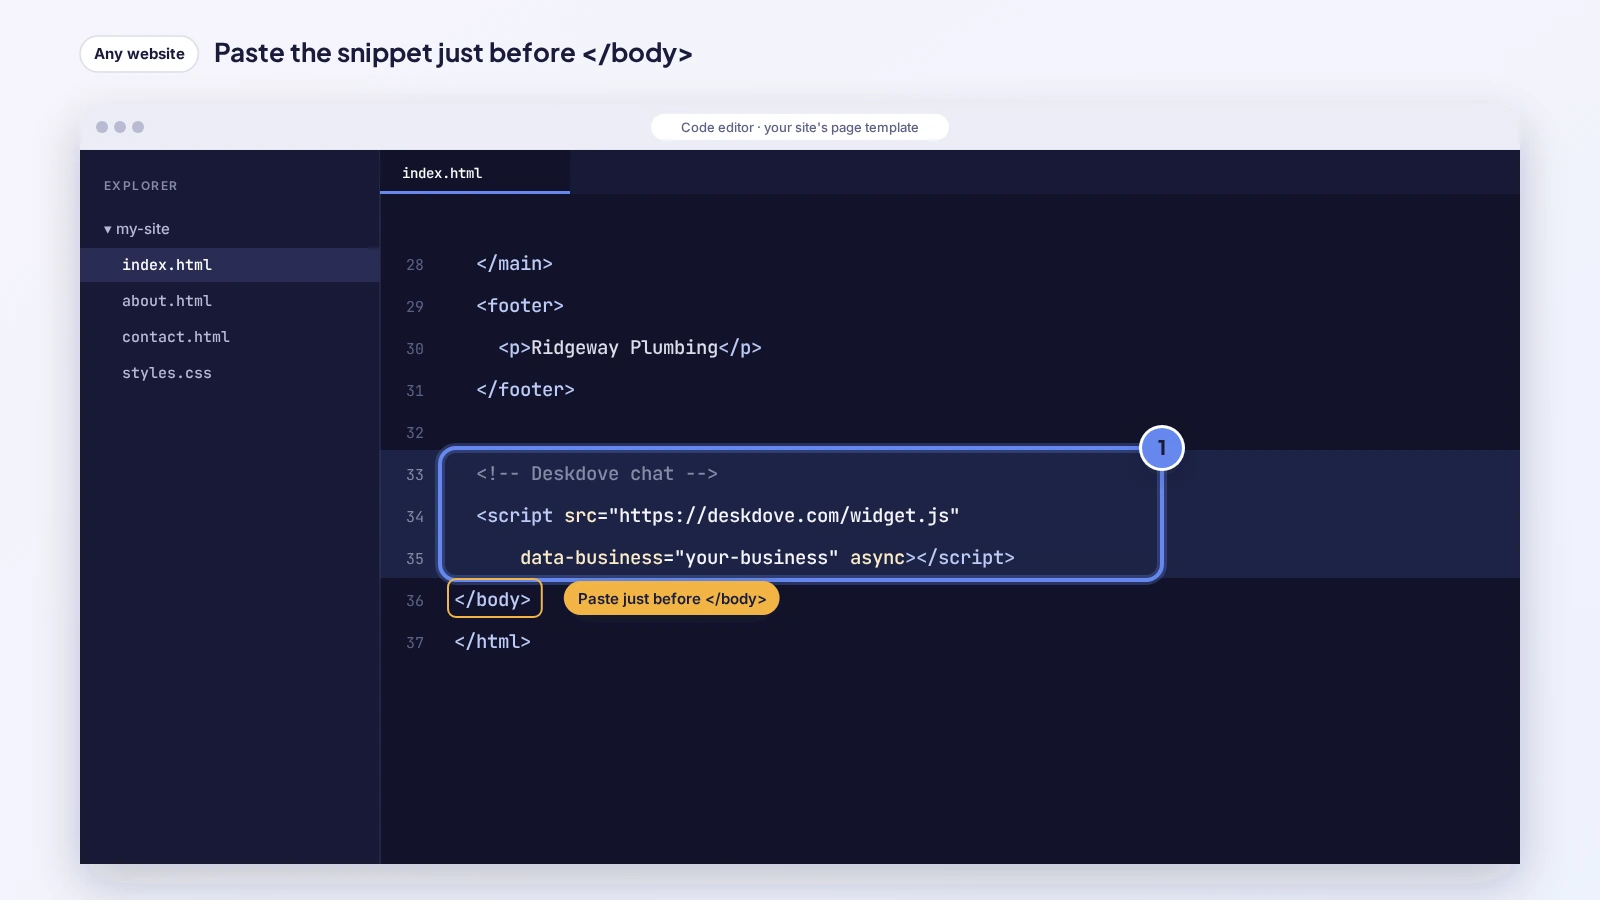Open styles.css file

click(x=167, y=373)
